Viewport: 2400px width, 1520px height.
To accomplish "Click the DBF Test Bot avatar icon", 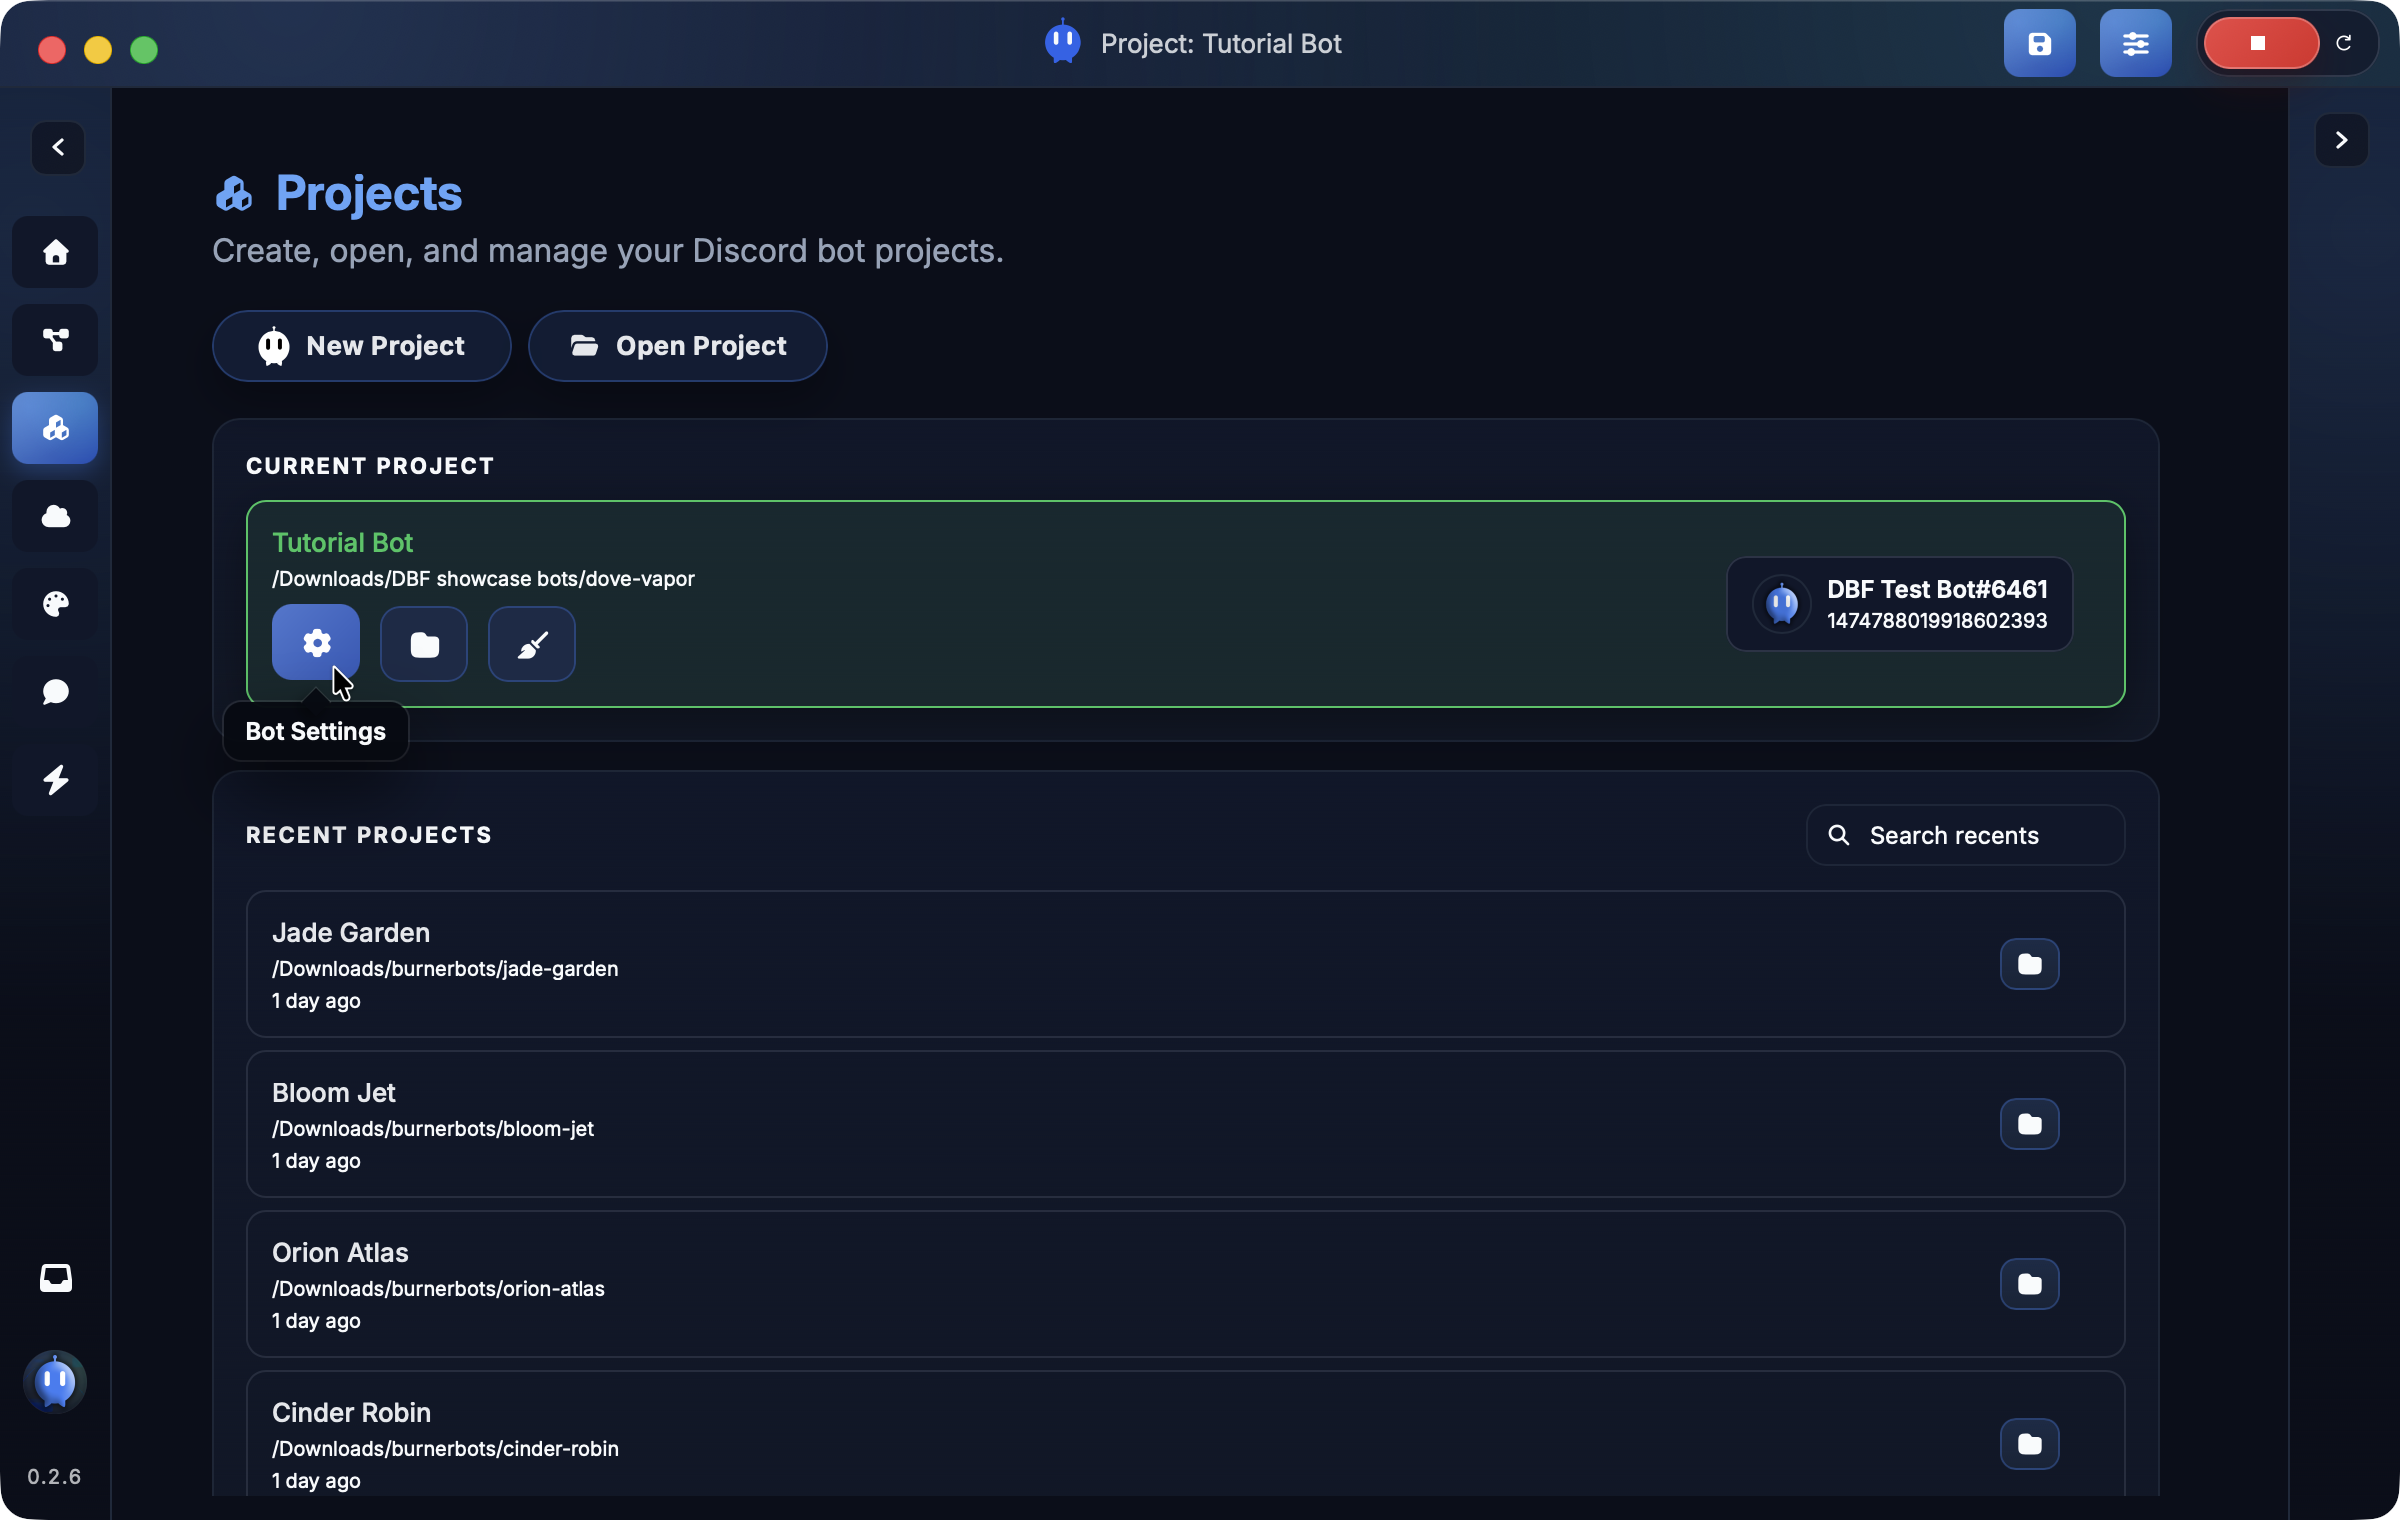I will point(1781,604).
